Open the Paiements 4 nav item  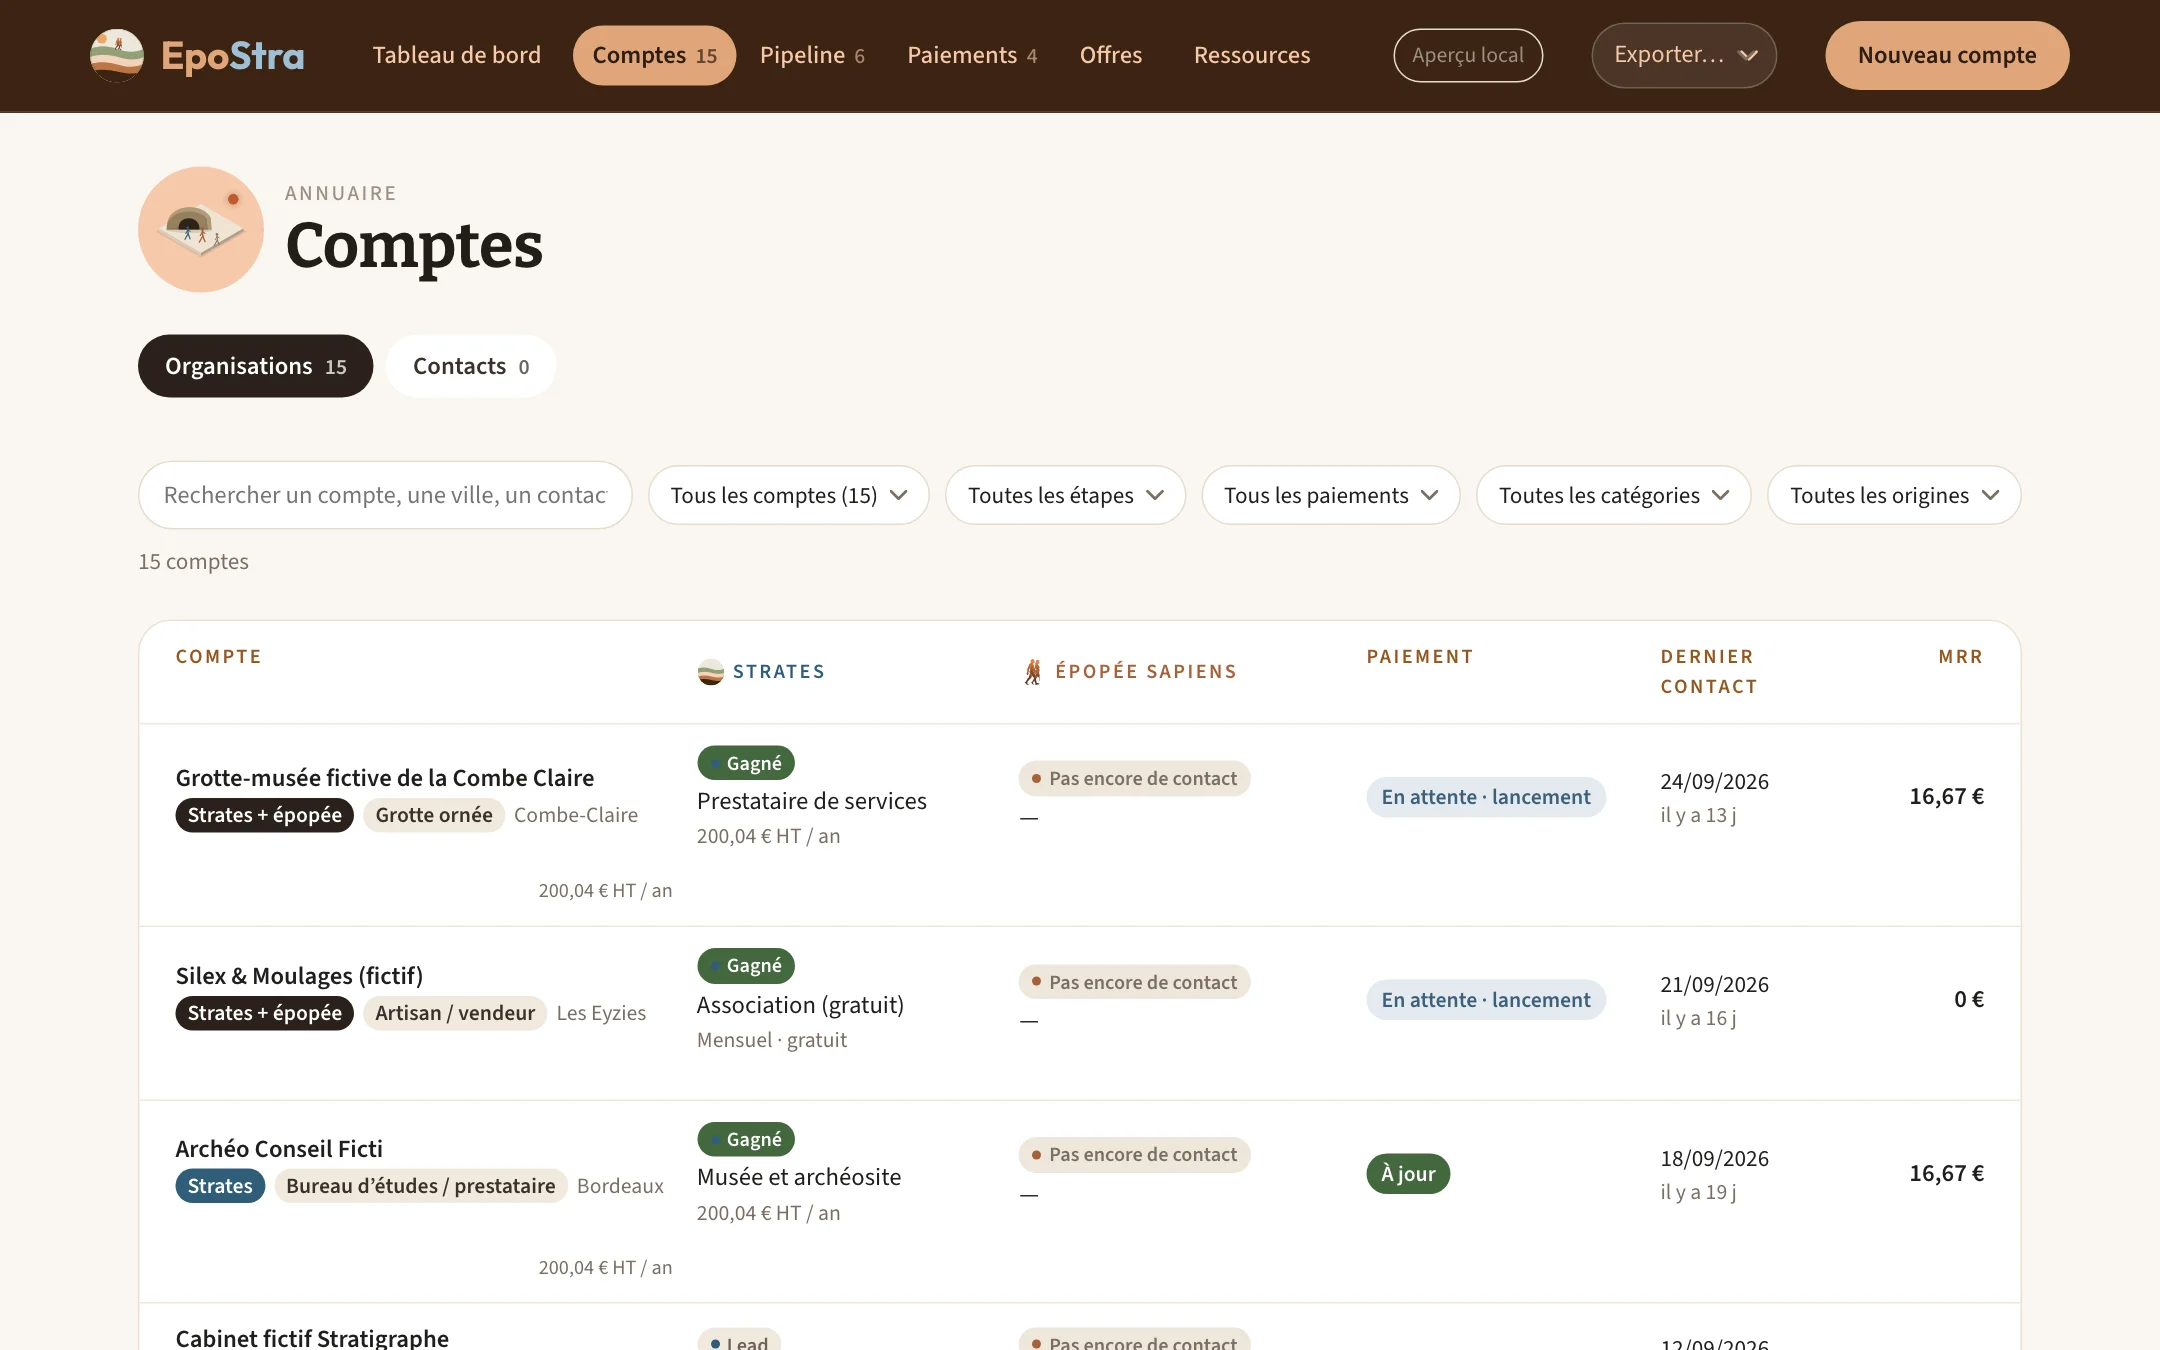(972, 55)
